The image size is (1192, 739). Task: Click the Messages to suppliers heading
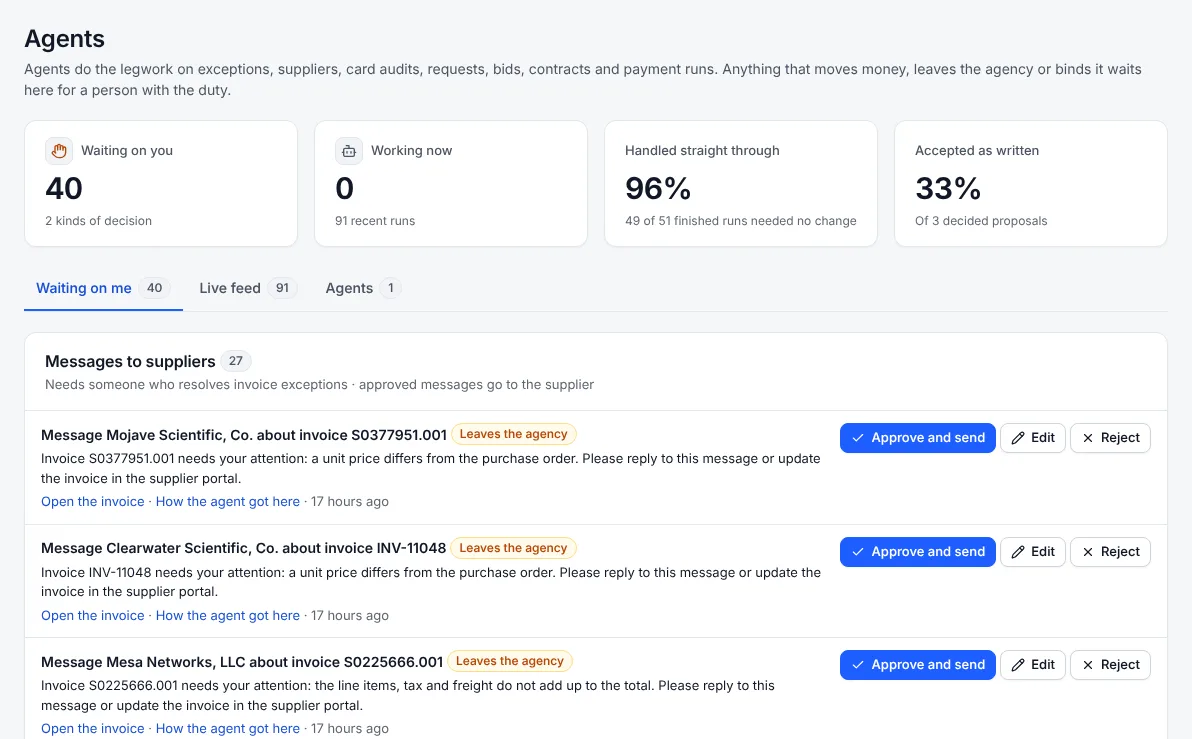(130, 362)
